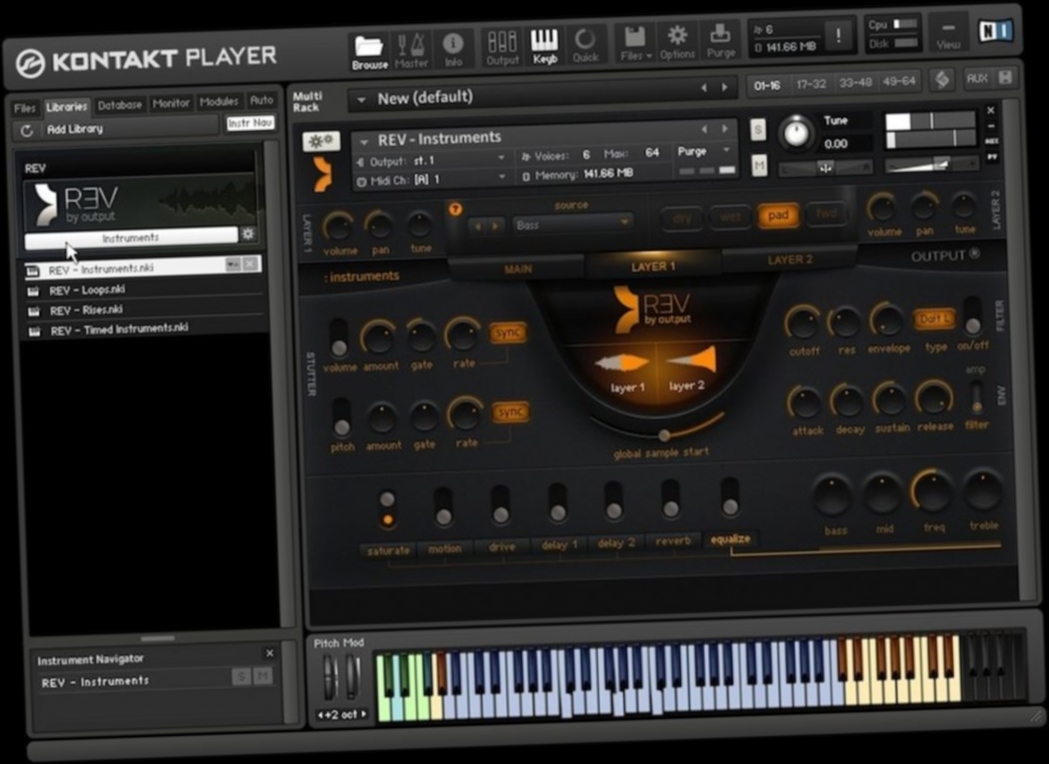Click the AUX button in rack header
1049x764 pixels.
coord(977,78)
